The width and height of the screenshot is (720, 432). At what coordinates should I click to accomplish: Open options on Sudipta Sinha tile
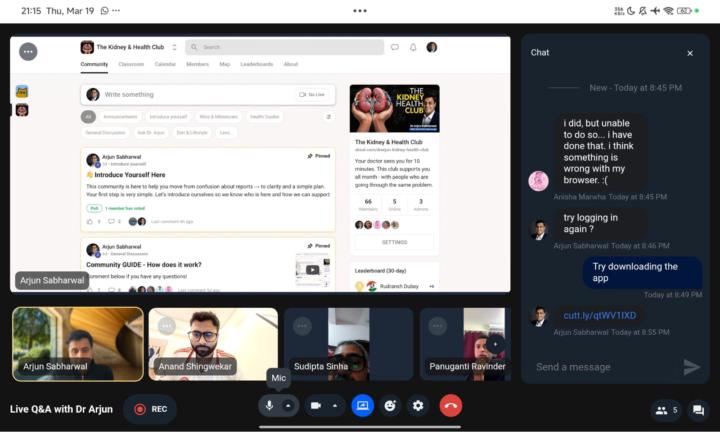tap(302, 326)
